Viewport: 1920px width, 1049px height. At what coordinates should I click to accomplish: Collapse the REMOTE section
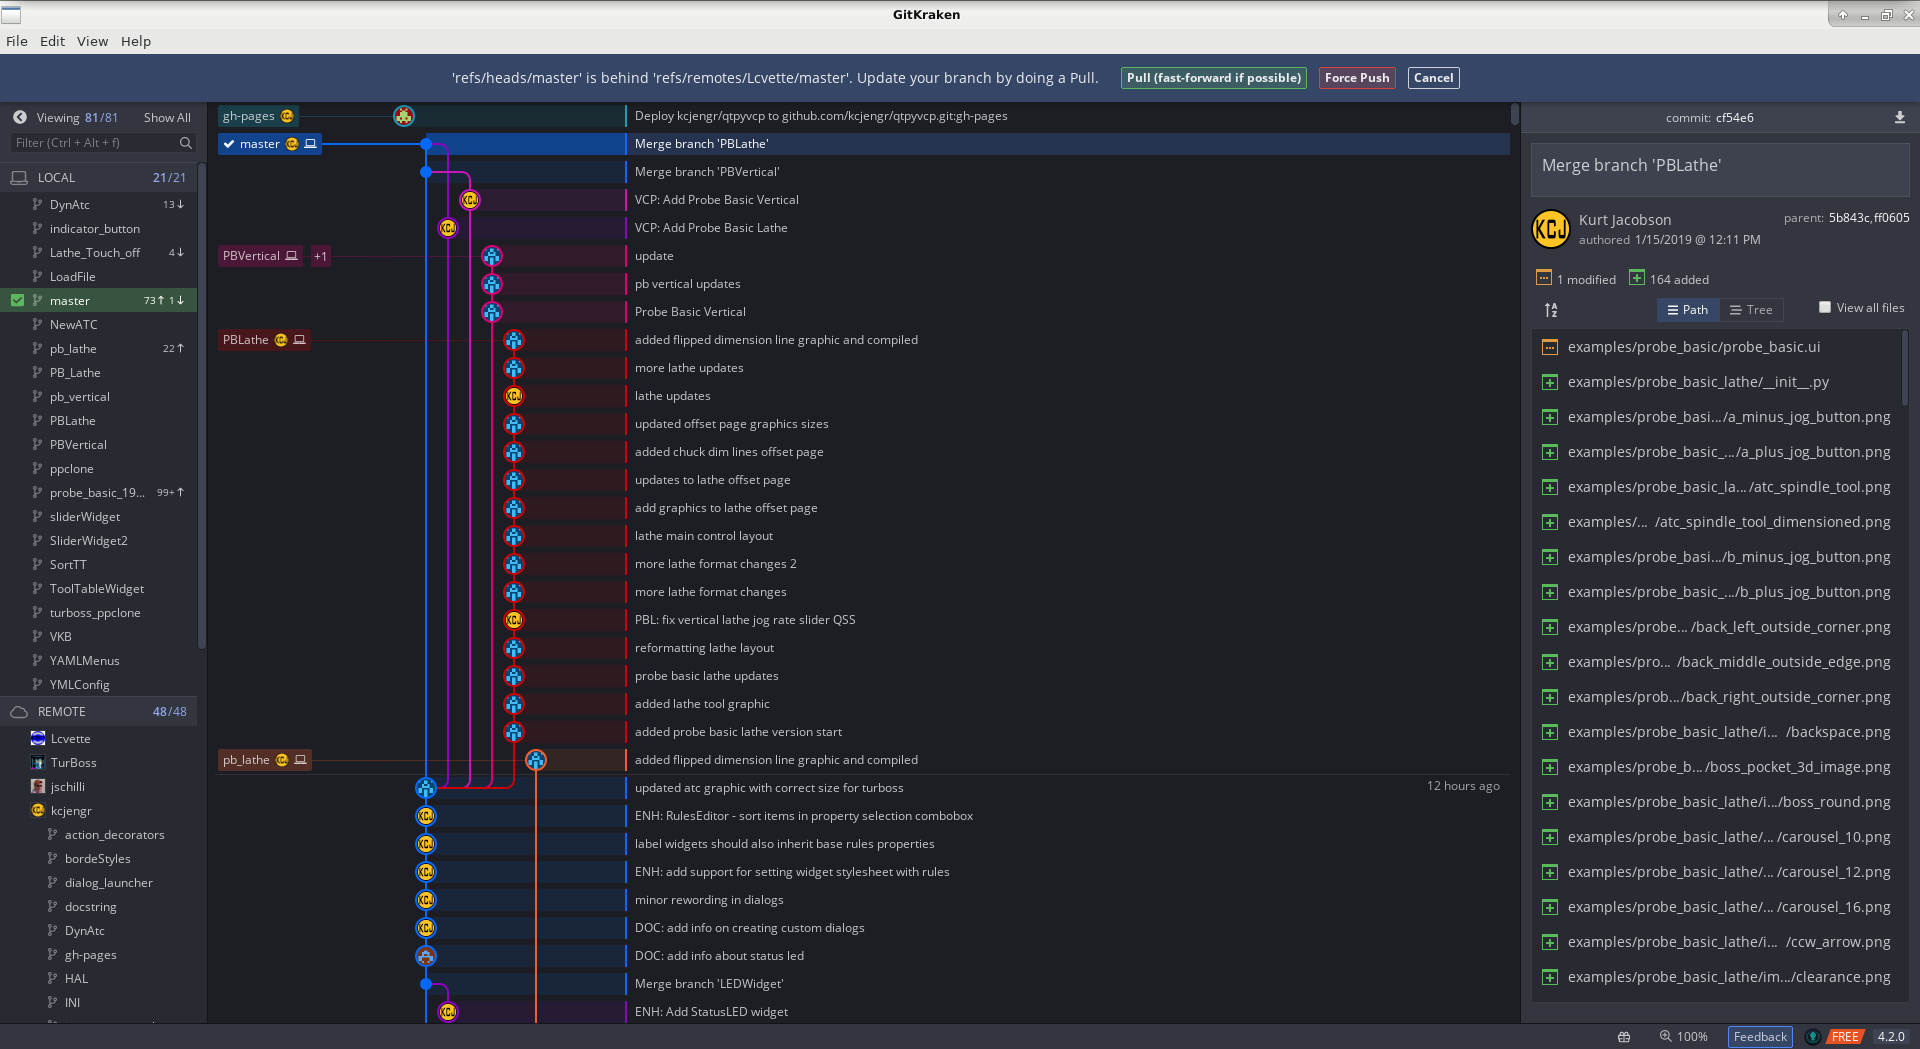[98, 712]
